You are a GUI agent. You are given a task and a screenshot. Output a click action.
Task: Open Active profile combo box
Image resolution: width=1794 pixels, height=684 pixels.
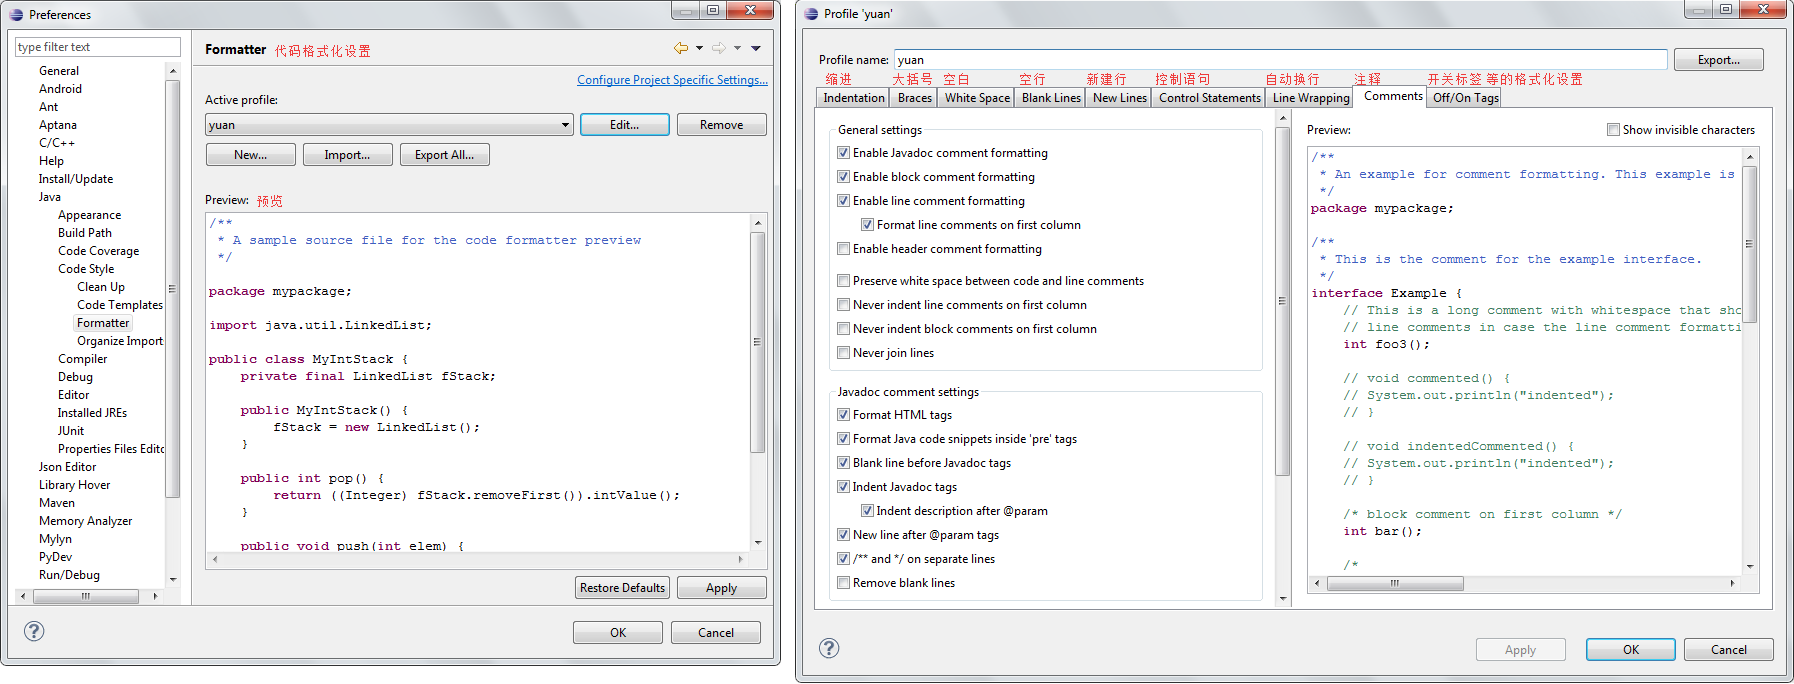(x=389, y=125)
